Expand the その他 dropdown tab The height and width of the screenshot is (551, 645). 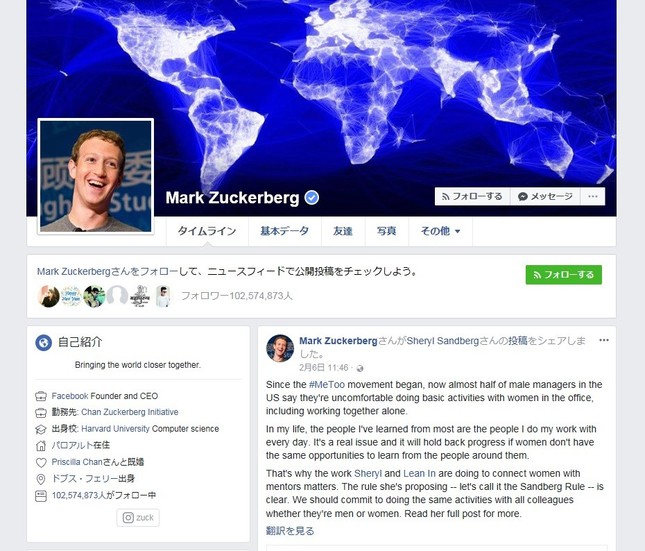pos(440,231)
